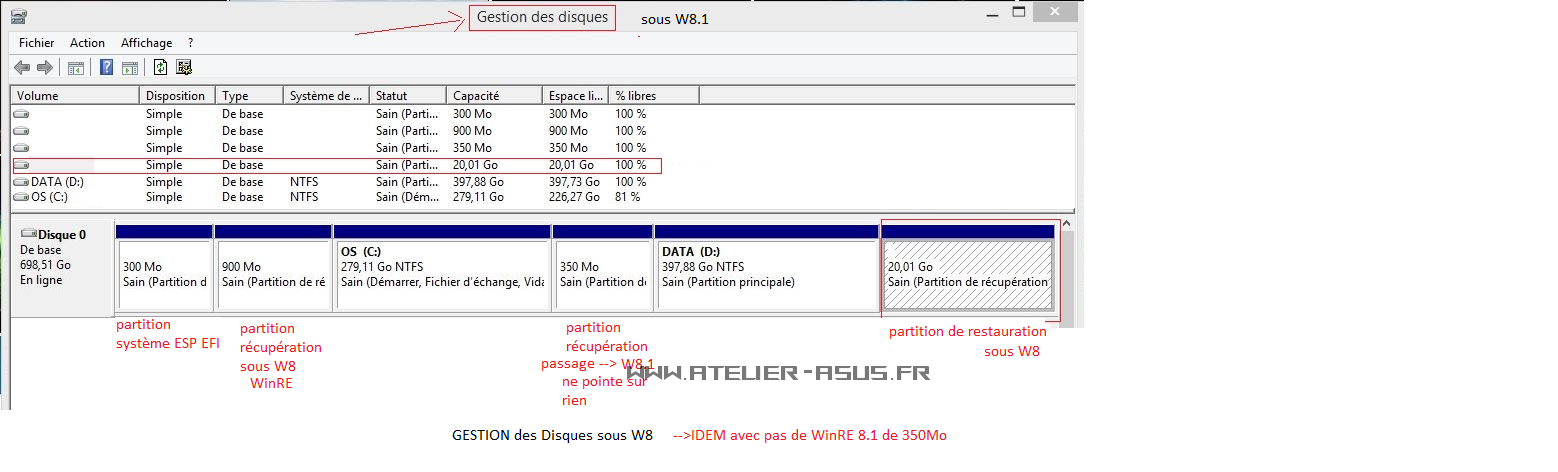Select the DATA (D:) volume row
This screenshot has width=1558, height=472.
pos(50,182)
